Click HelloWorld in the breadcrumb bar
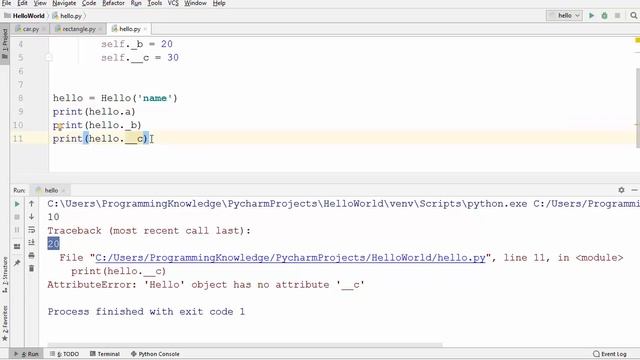 pyautogui.click(x=24, y=16)
